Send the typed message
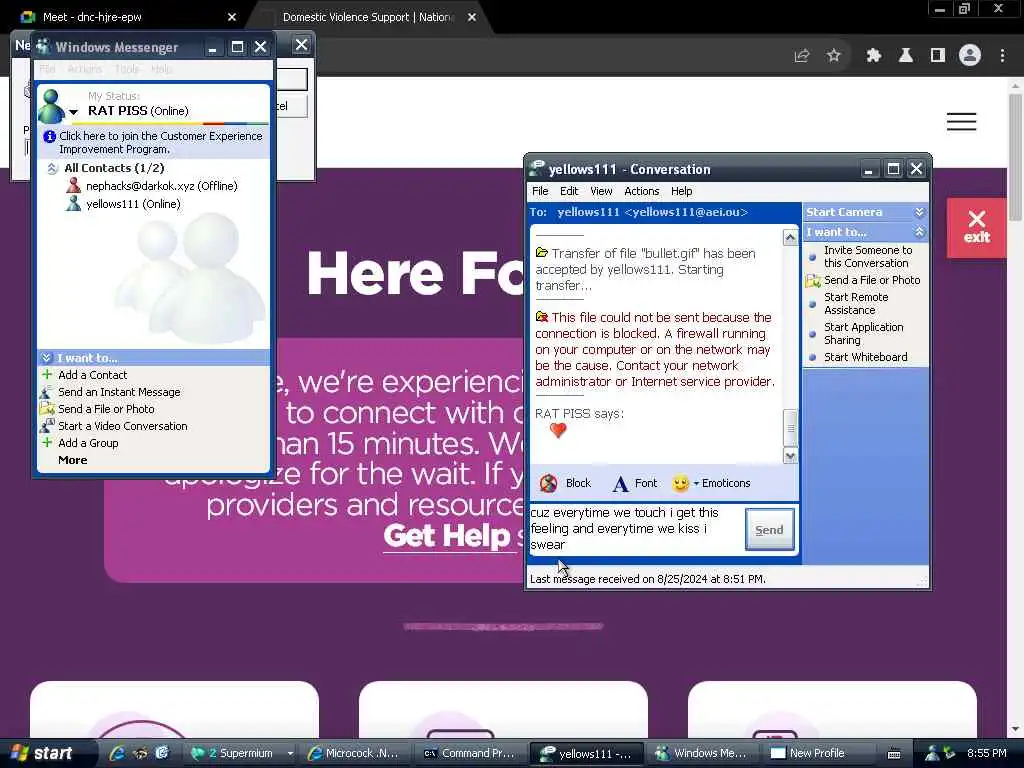 point(769,530)
